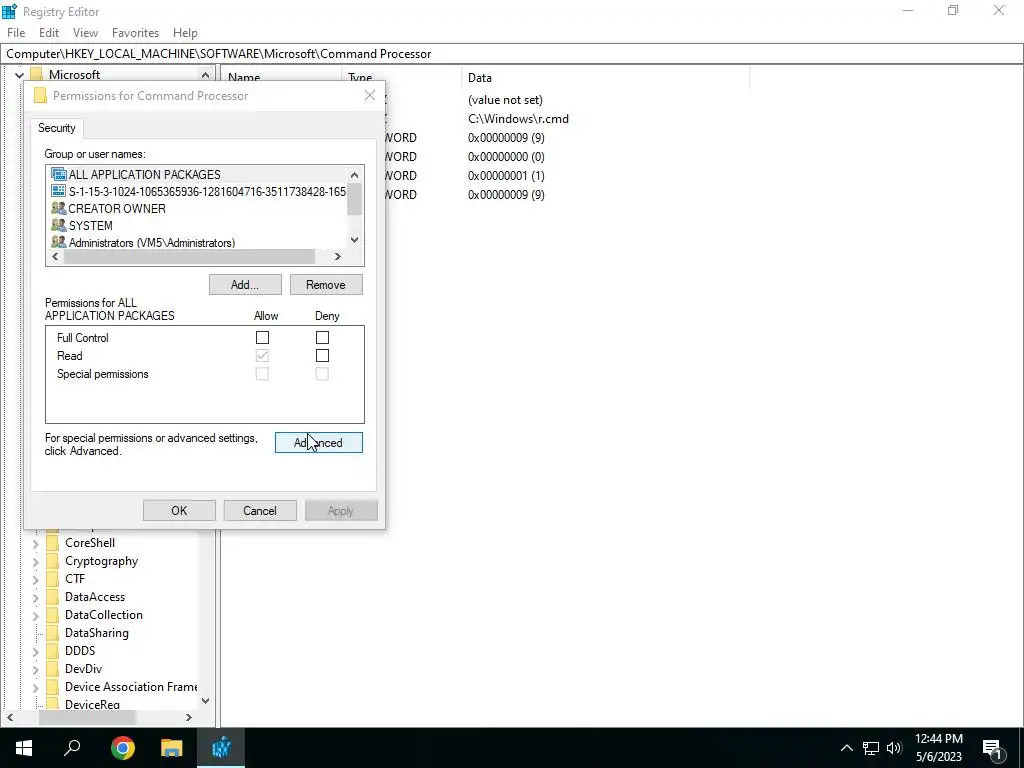Check Allow for Full Control
This screenshot has height=768, width=1024.
pos(263,338)
